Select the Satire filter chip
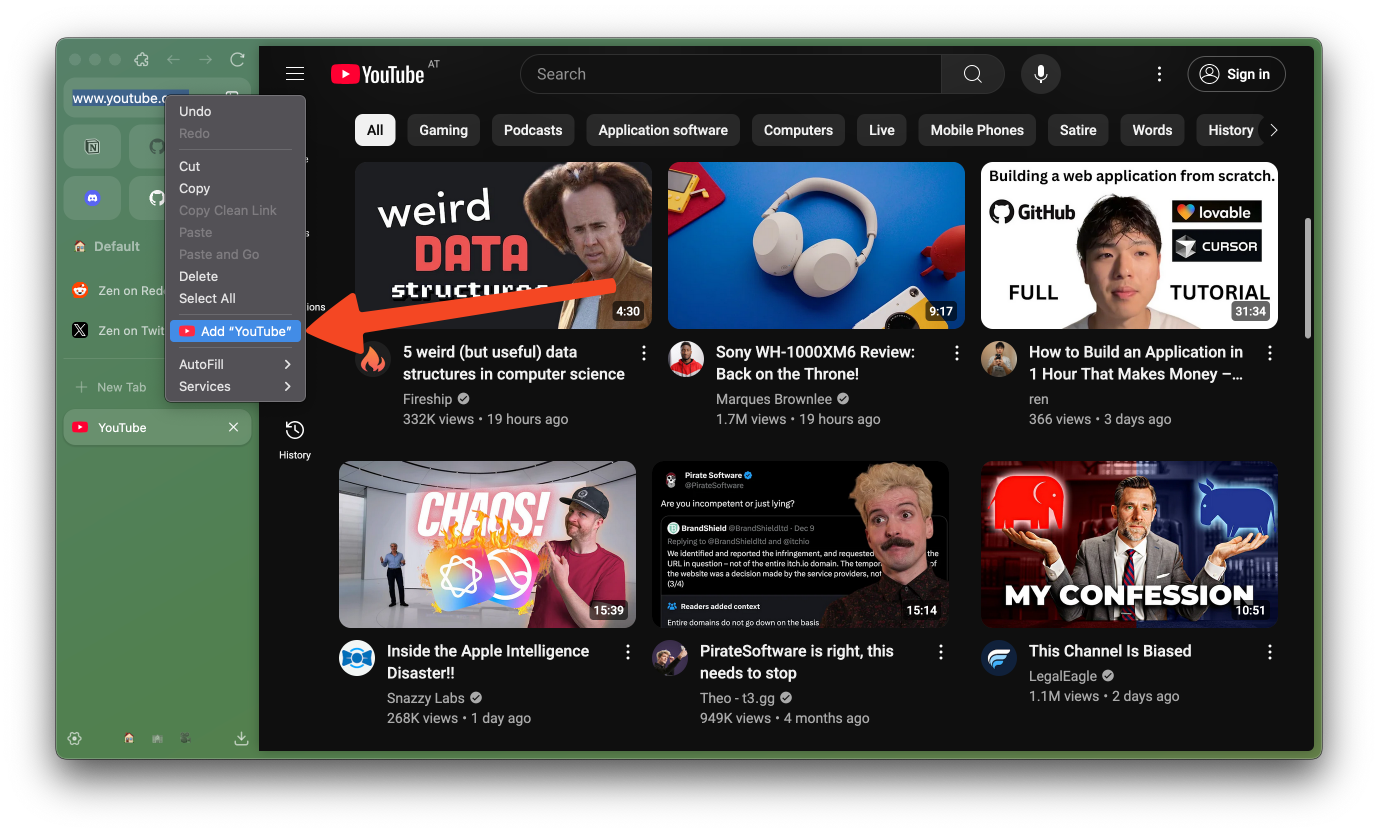The image size is (1378, 833). point(1078,130)
